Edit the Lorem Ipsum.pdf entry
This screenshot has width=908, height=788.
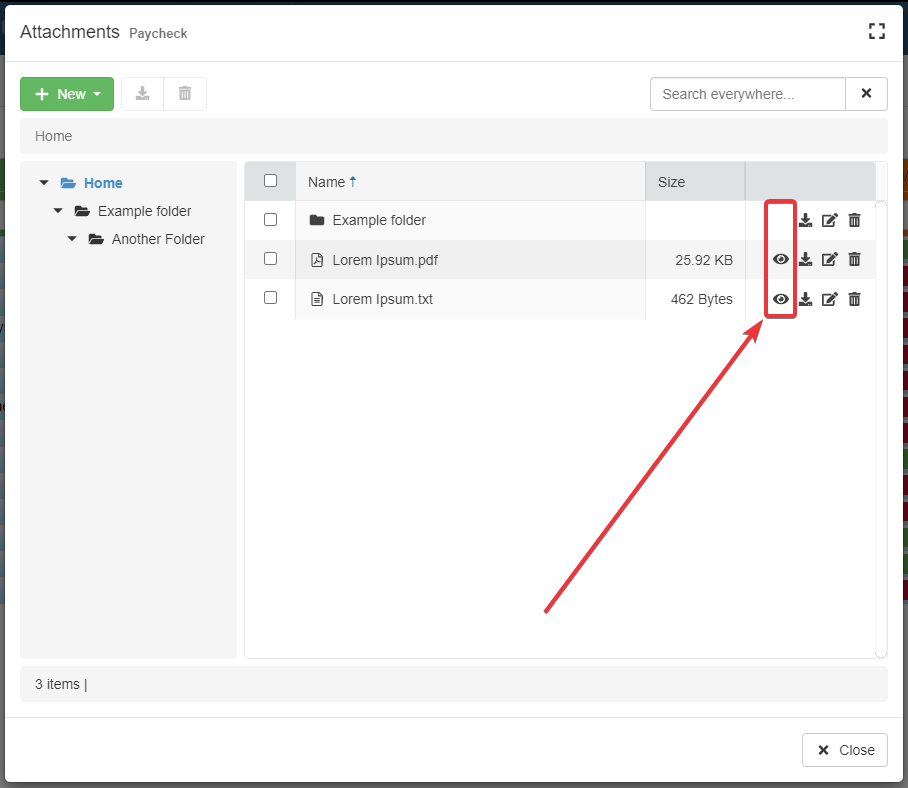pyautogui.click(x=829, y=260)
